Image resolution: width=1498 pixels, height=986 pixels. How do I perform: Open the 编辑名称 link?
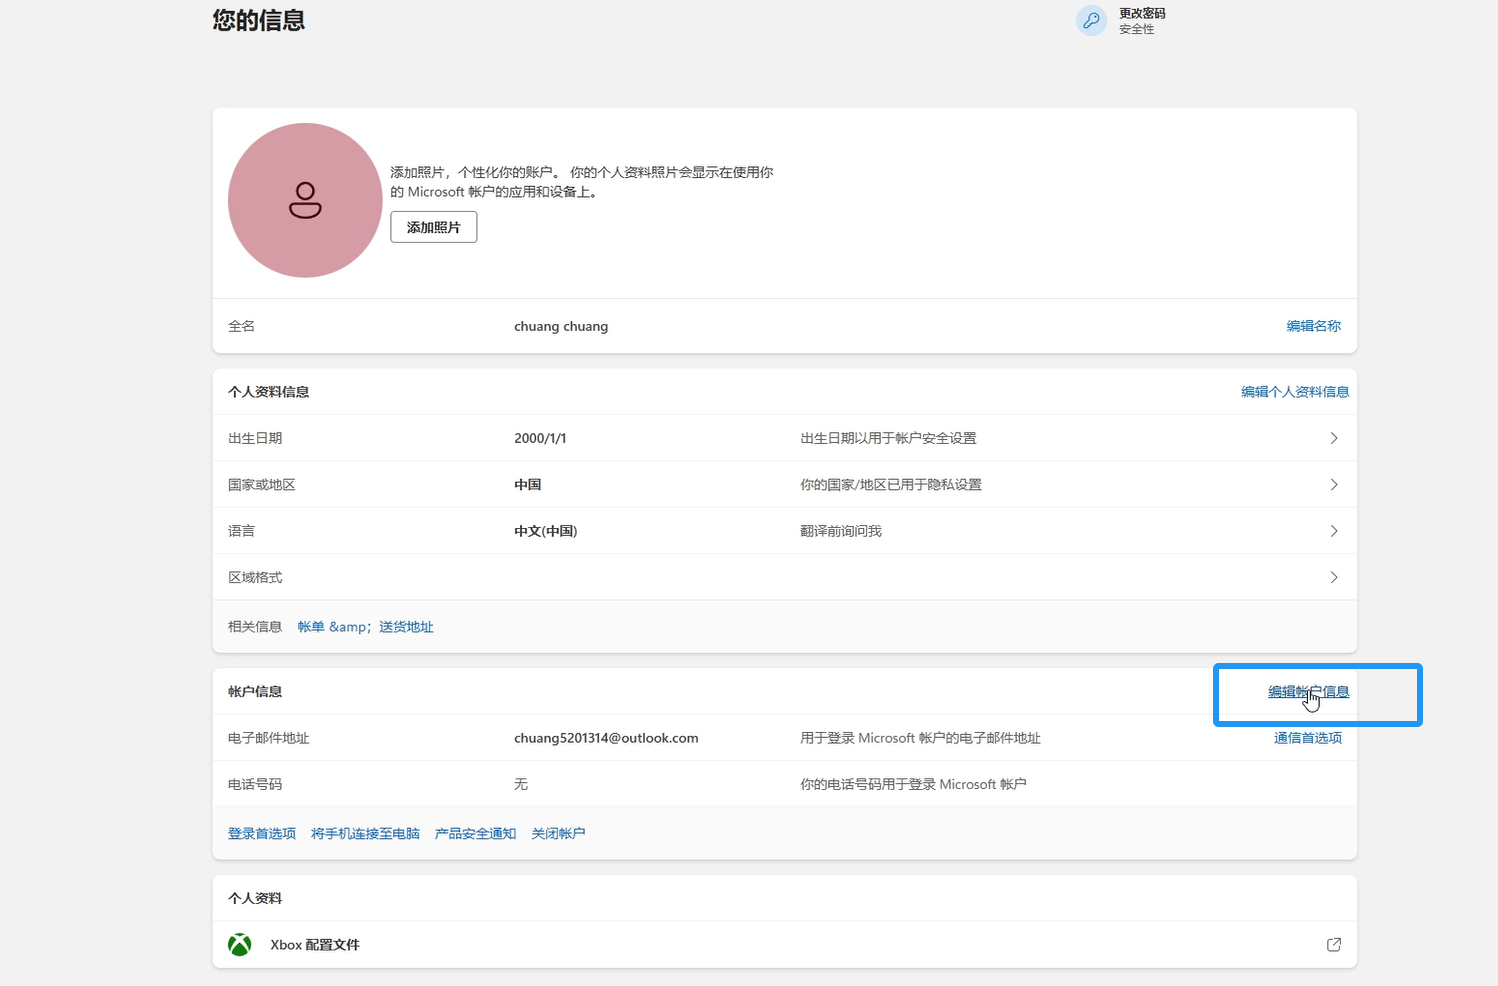coord(1313,326)
